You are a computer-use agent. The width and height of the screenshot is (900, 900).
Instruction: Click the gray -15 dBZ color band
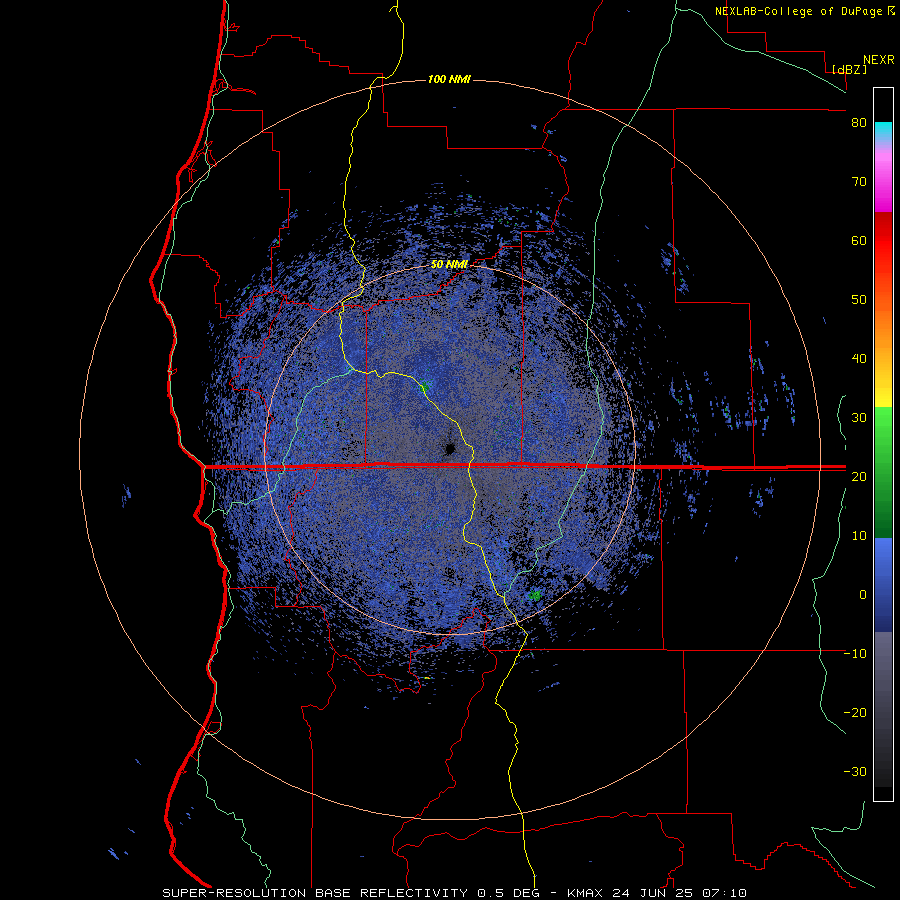click(883, 683)
